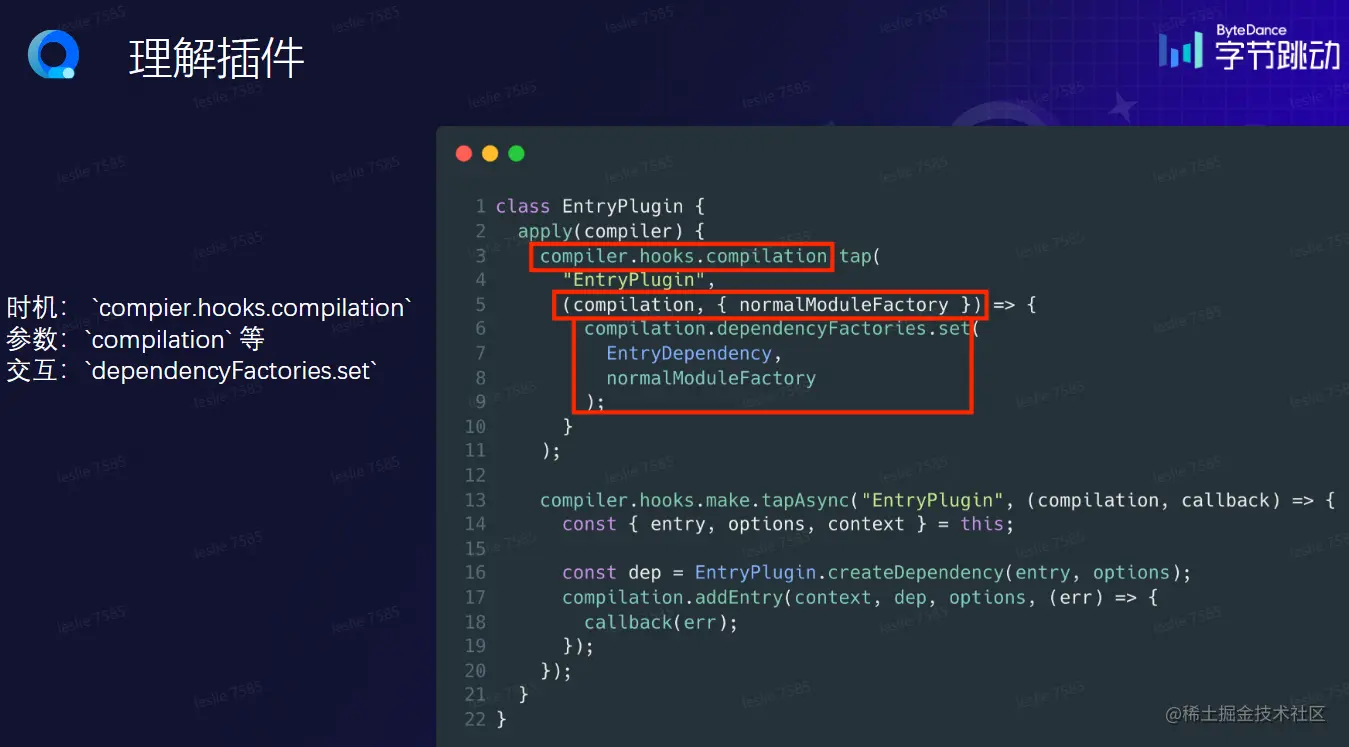Select the note starting with 参数

tap(135, 339)
